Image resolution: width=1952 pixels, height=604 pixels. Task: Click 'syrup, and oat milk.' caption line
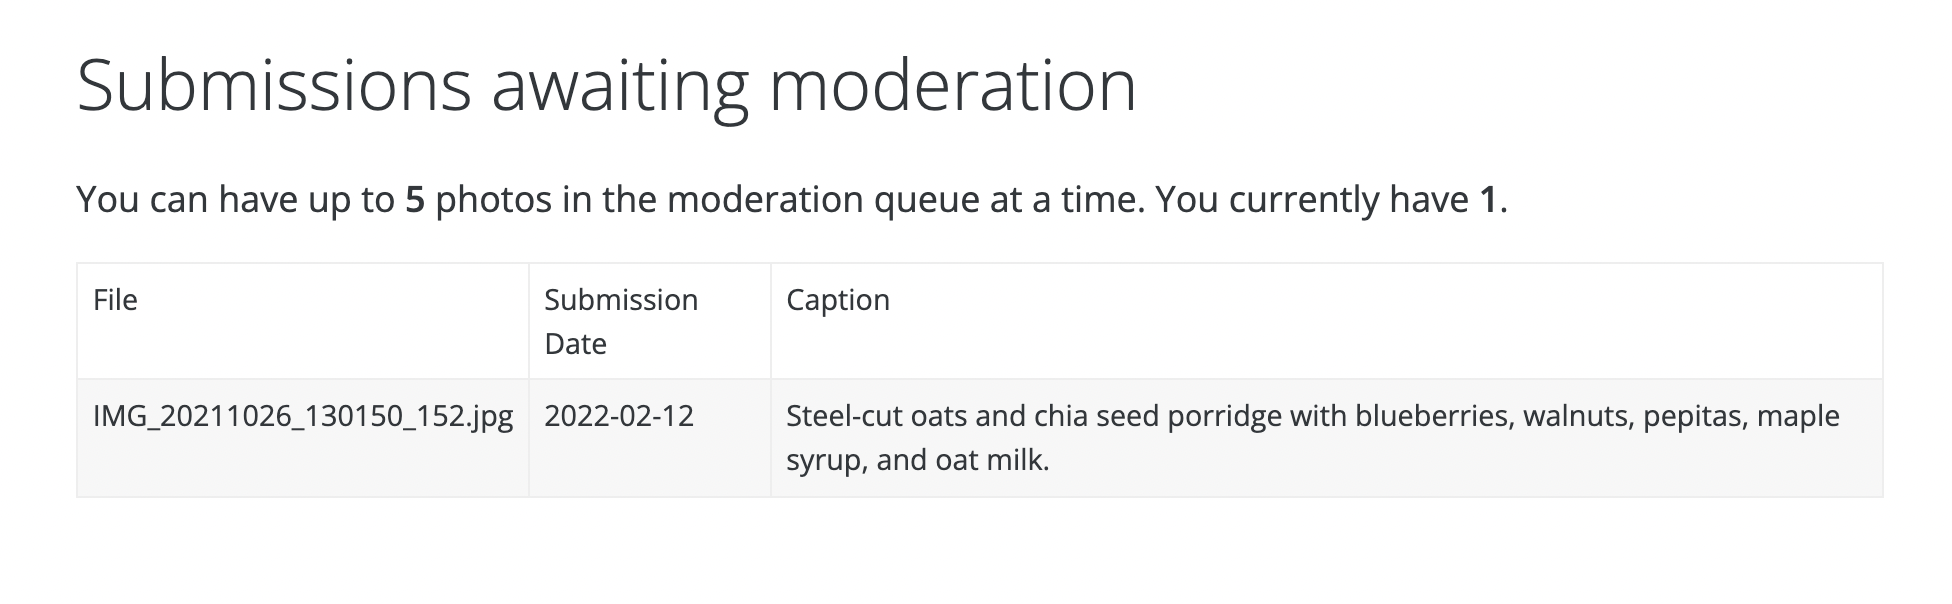coord(917,460)
